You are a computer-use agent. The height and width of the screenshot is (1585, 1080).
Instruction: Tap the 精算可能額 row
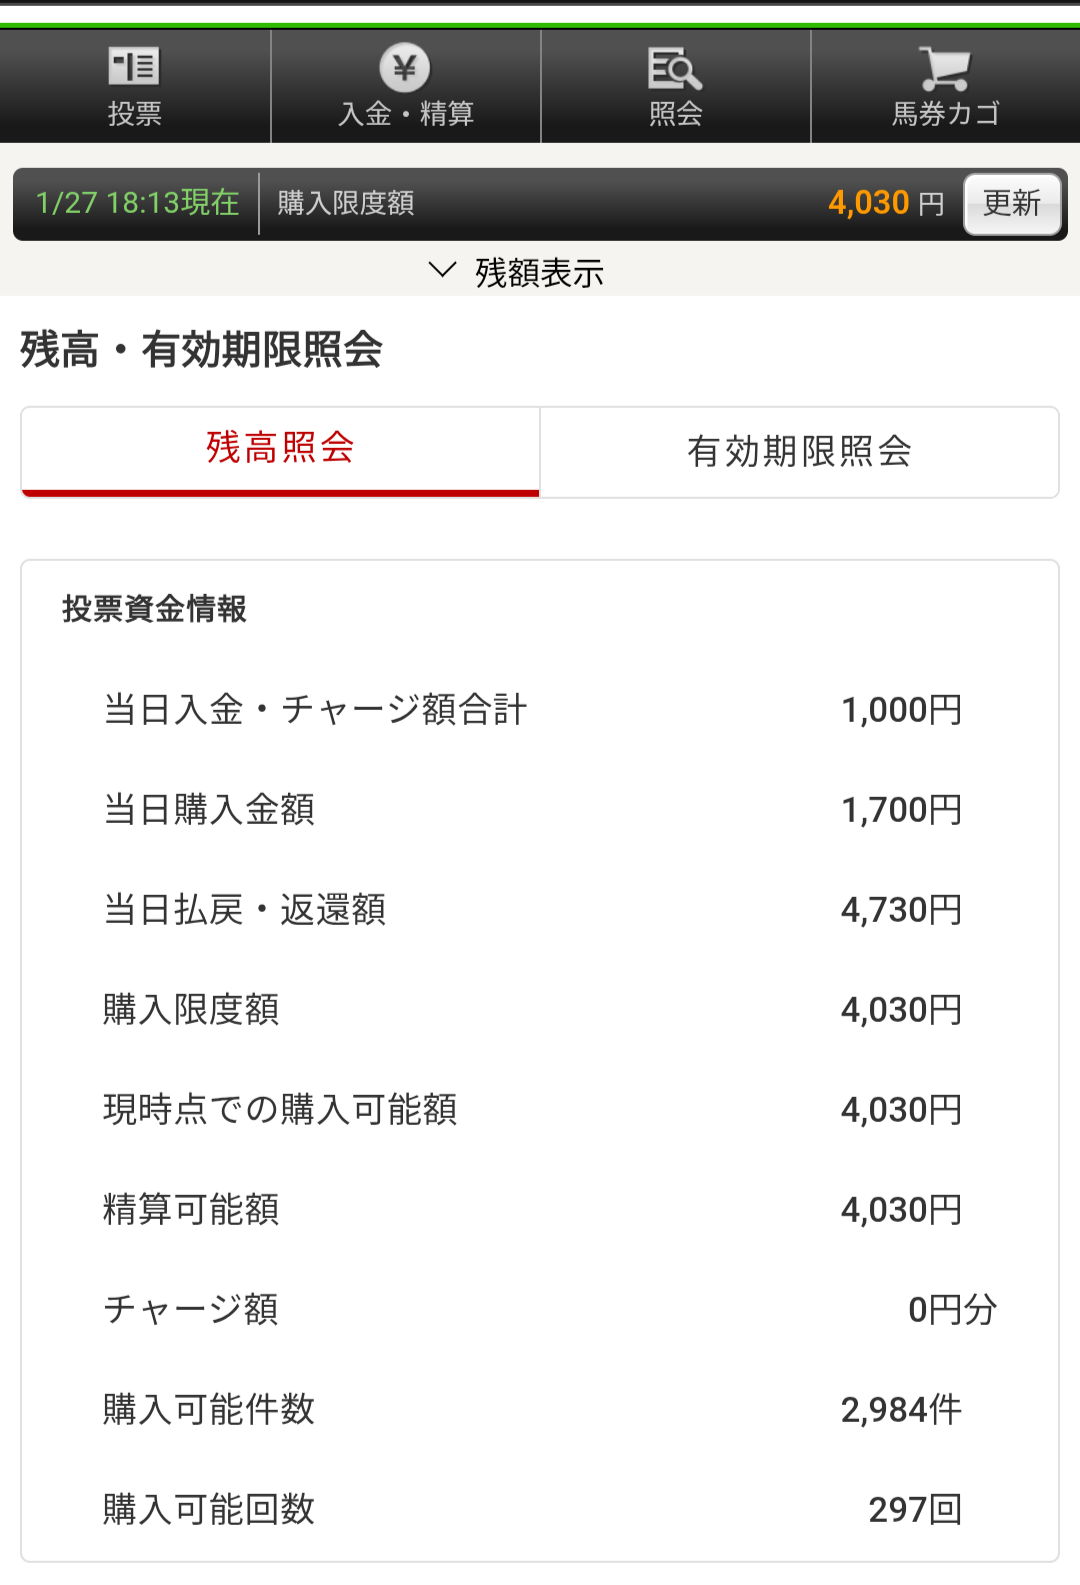pyautogui.click(x=191, y=1210)
